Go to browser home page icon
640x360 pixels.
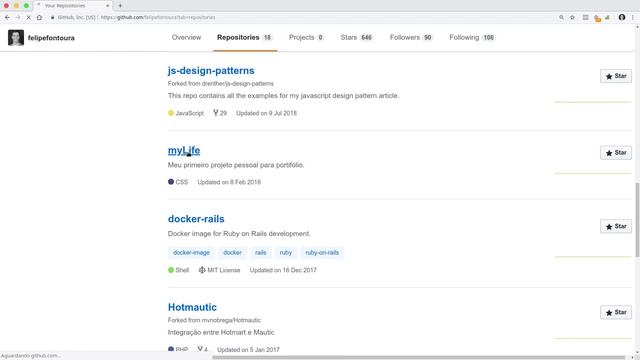coord(39,18)
